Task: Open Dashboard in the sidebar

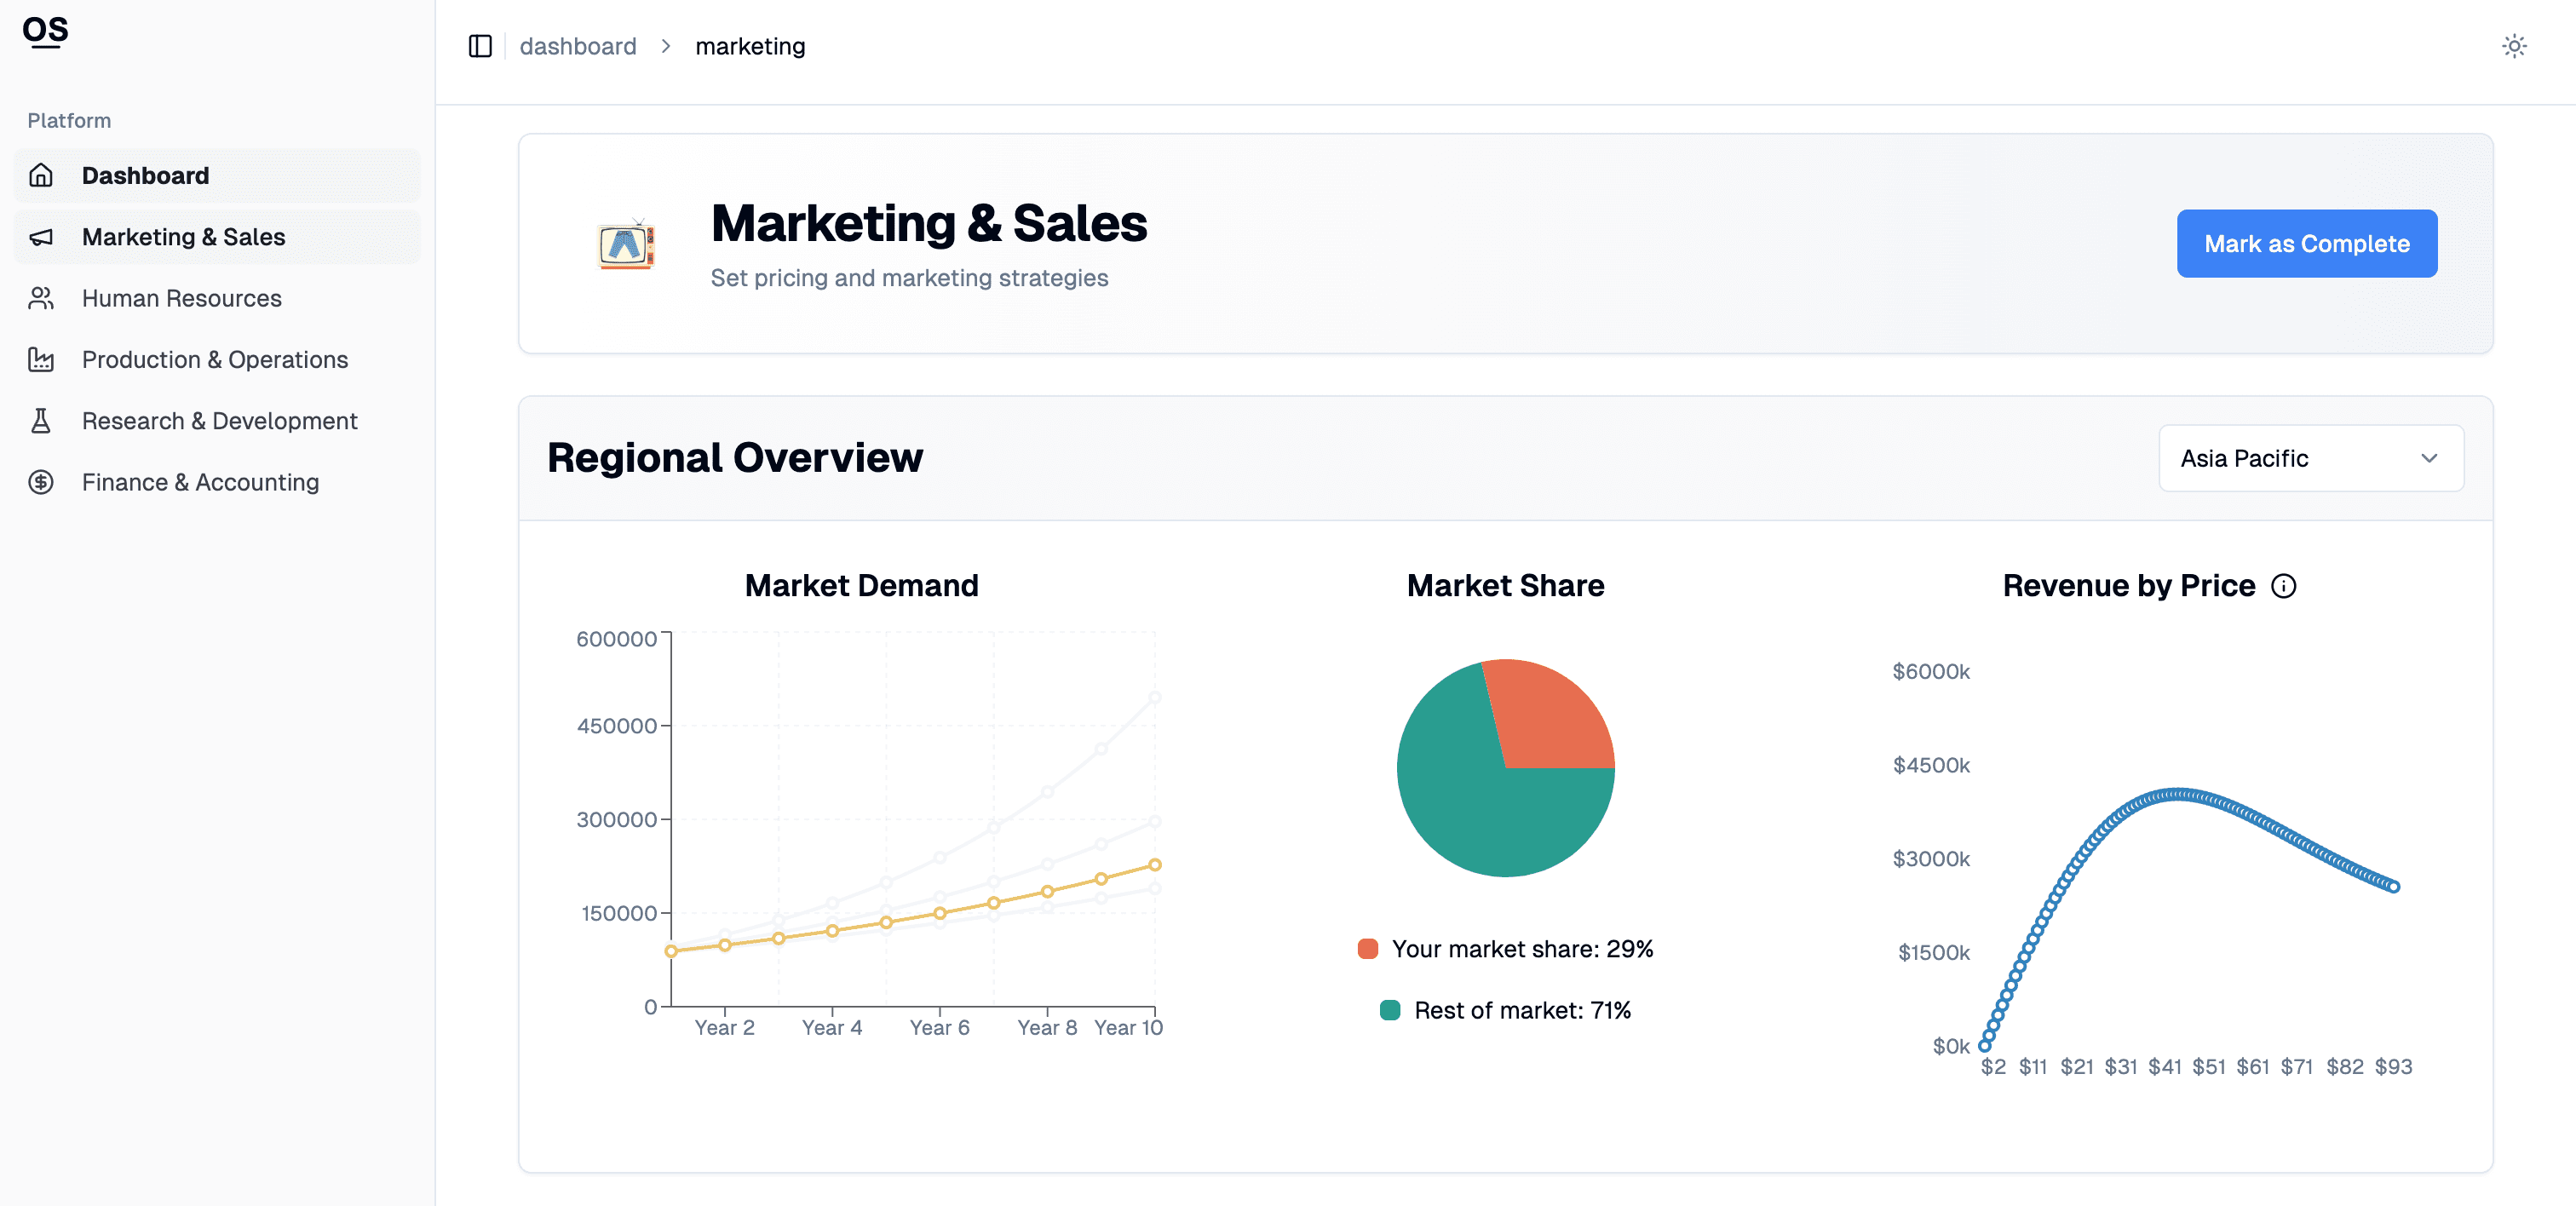Action: pos(217,175)
